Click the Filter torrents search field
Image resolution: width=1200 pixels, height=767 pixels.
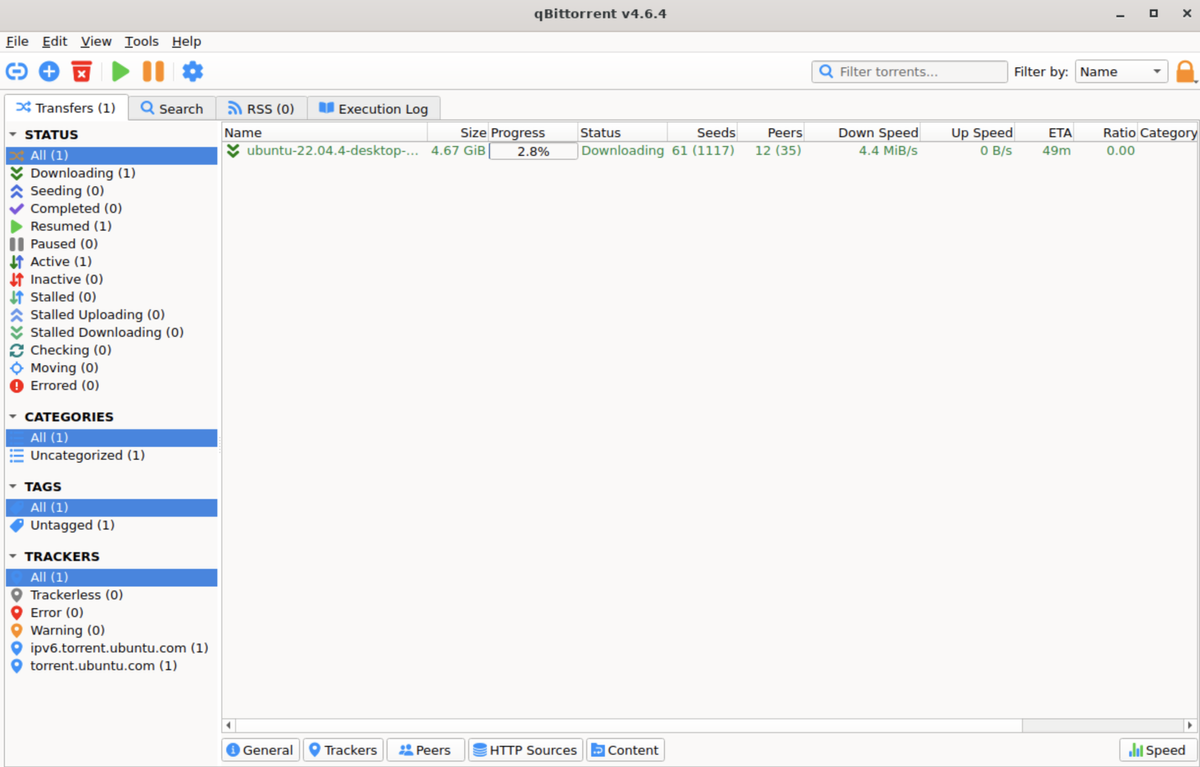[910, 72]
